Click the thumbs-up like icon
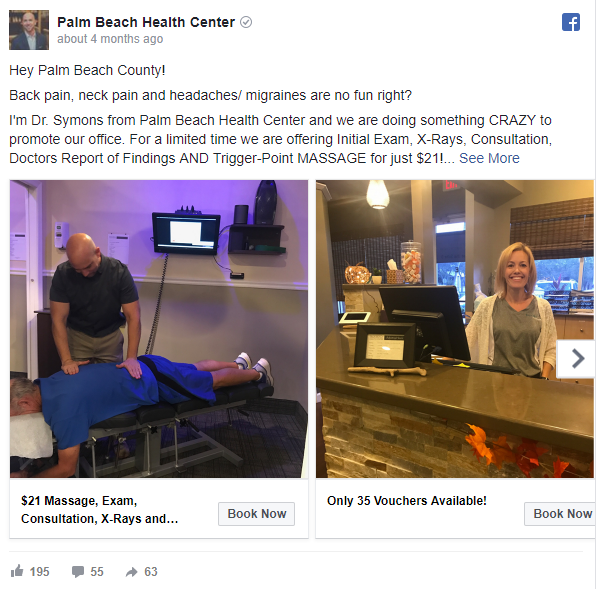Screen dimensions: 598x589 pyautogui.click(x=17, y=571)
